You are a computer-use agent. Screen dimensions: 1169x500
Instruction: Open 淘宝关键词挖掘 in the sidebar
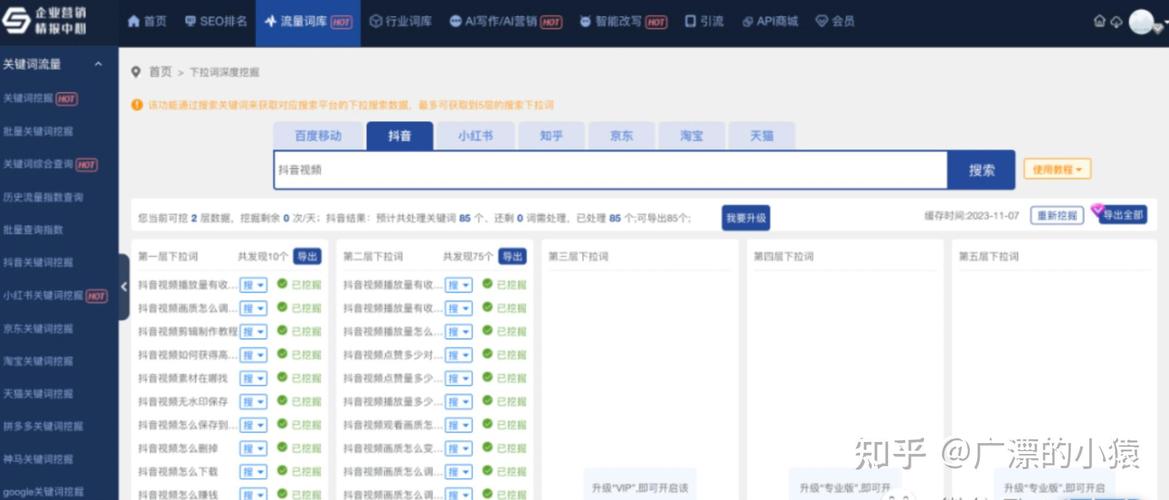[x=38, y=361]
